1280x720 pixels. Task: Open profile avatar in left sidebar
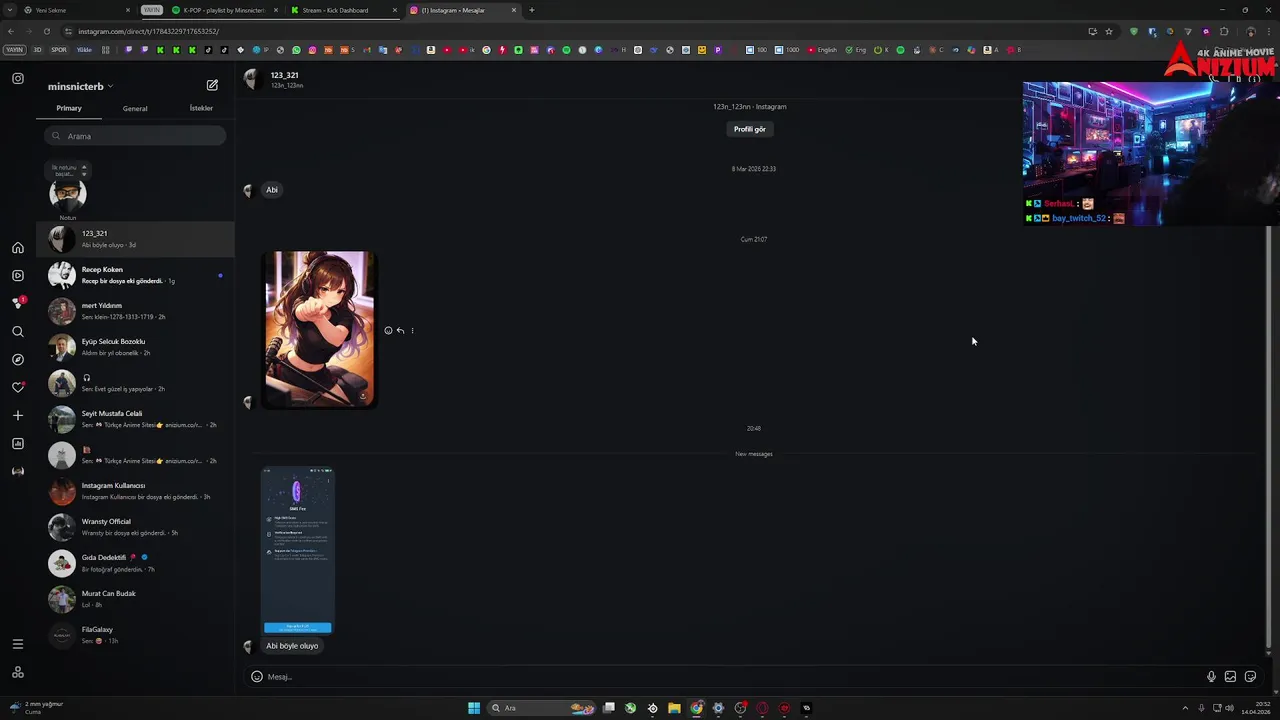tap(18, 471)
